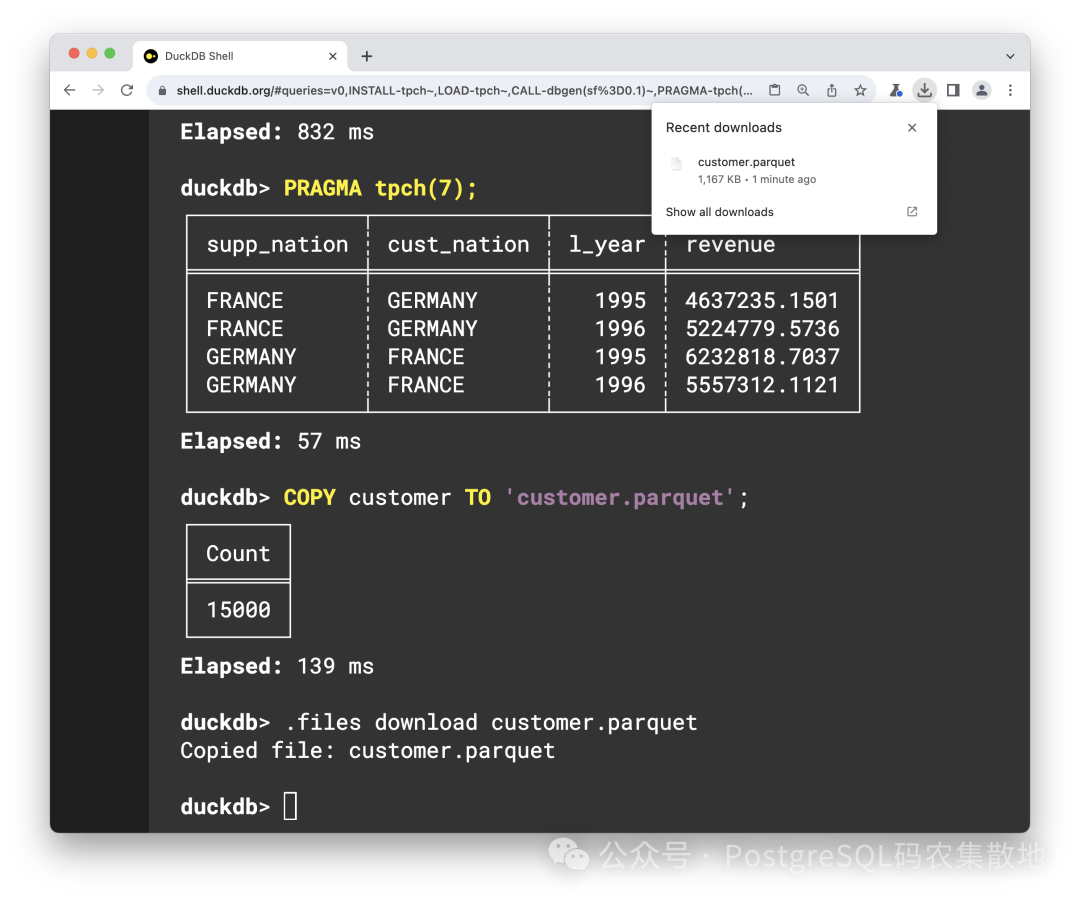Click the back navigation arrow
Screen dimensions: 1080x899
pos(68,89)
